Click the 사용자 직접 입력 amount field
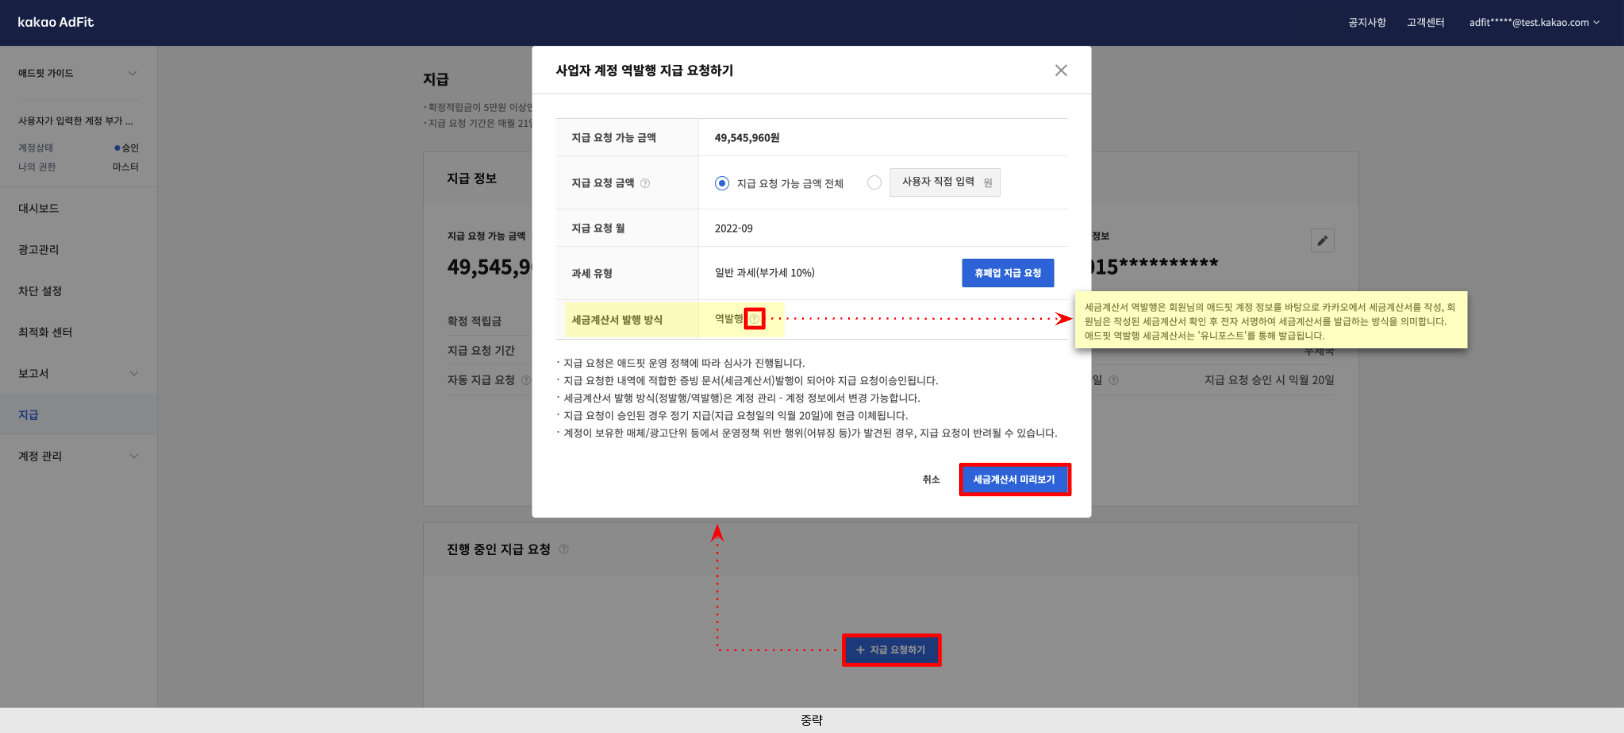 point(944,182)
